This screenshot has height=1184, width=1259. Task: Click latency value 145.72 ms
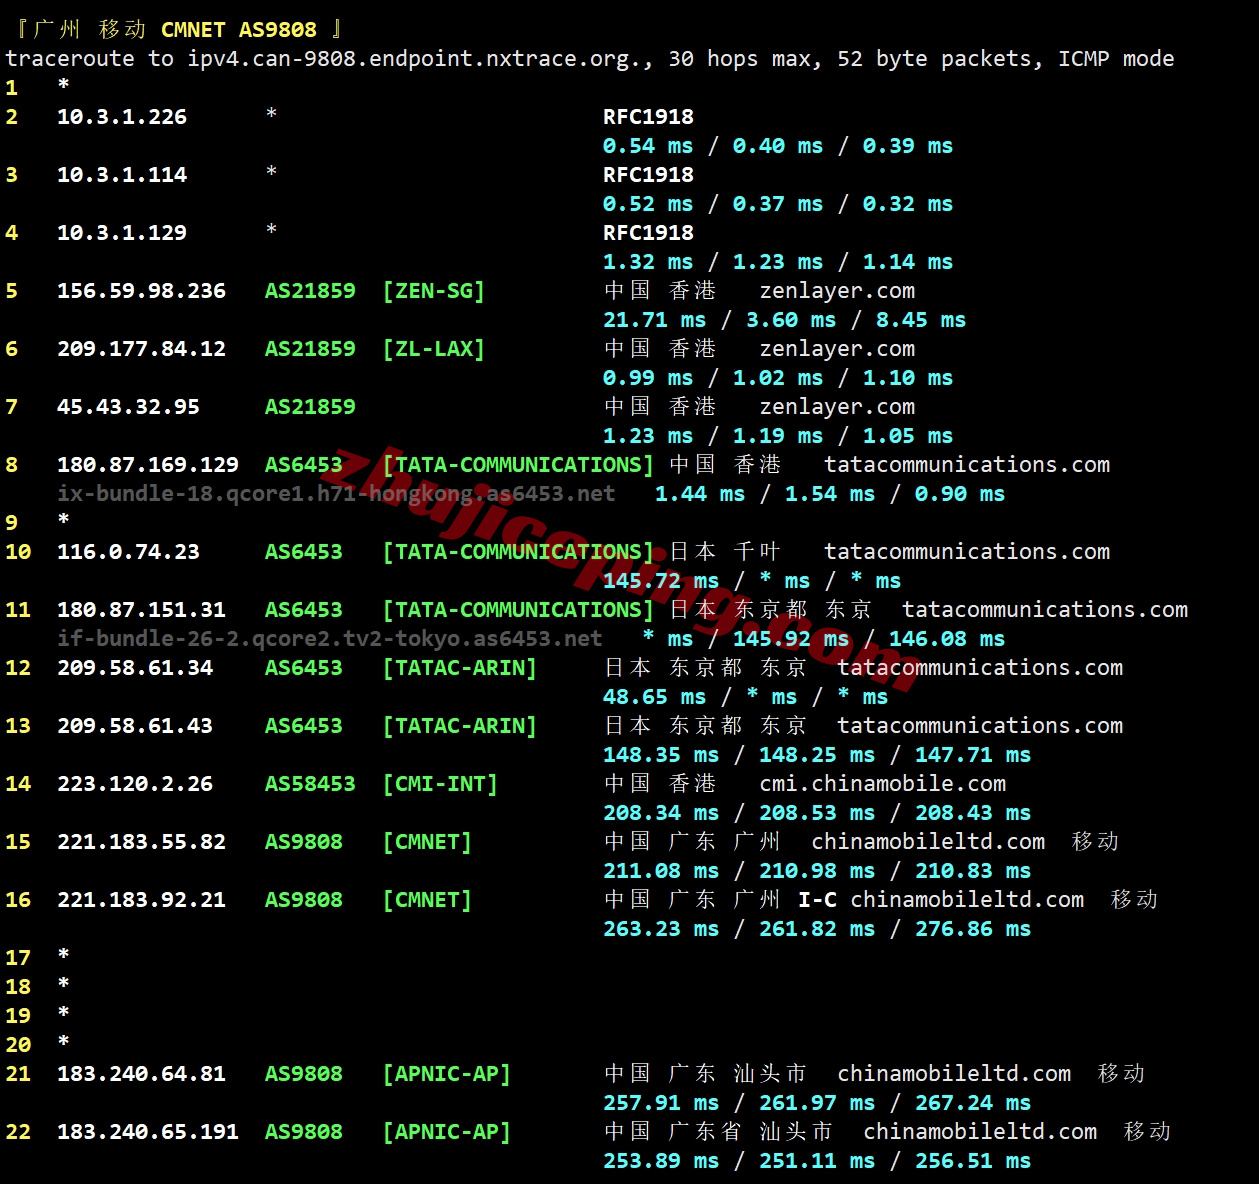[x=661, y=581]
